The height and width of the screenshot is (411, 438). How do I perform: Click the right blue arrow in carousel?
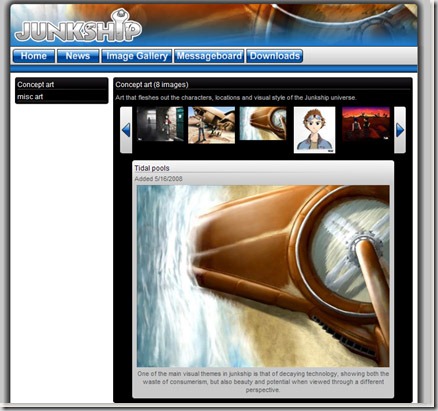[x=400, y=130]
